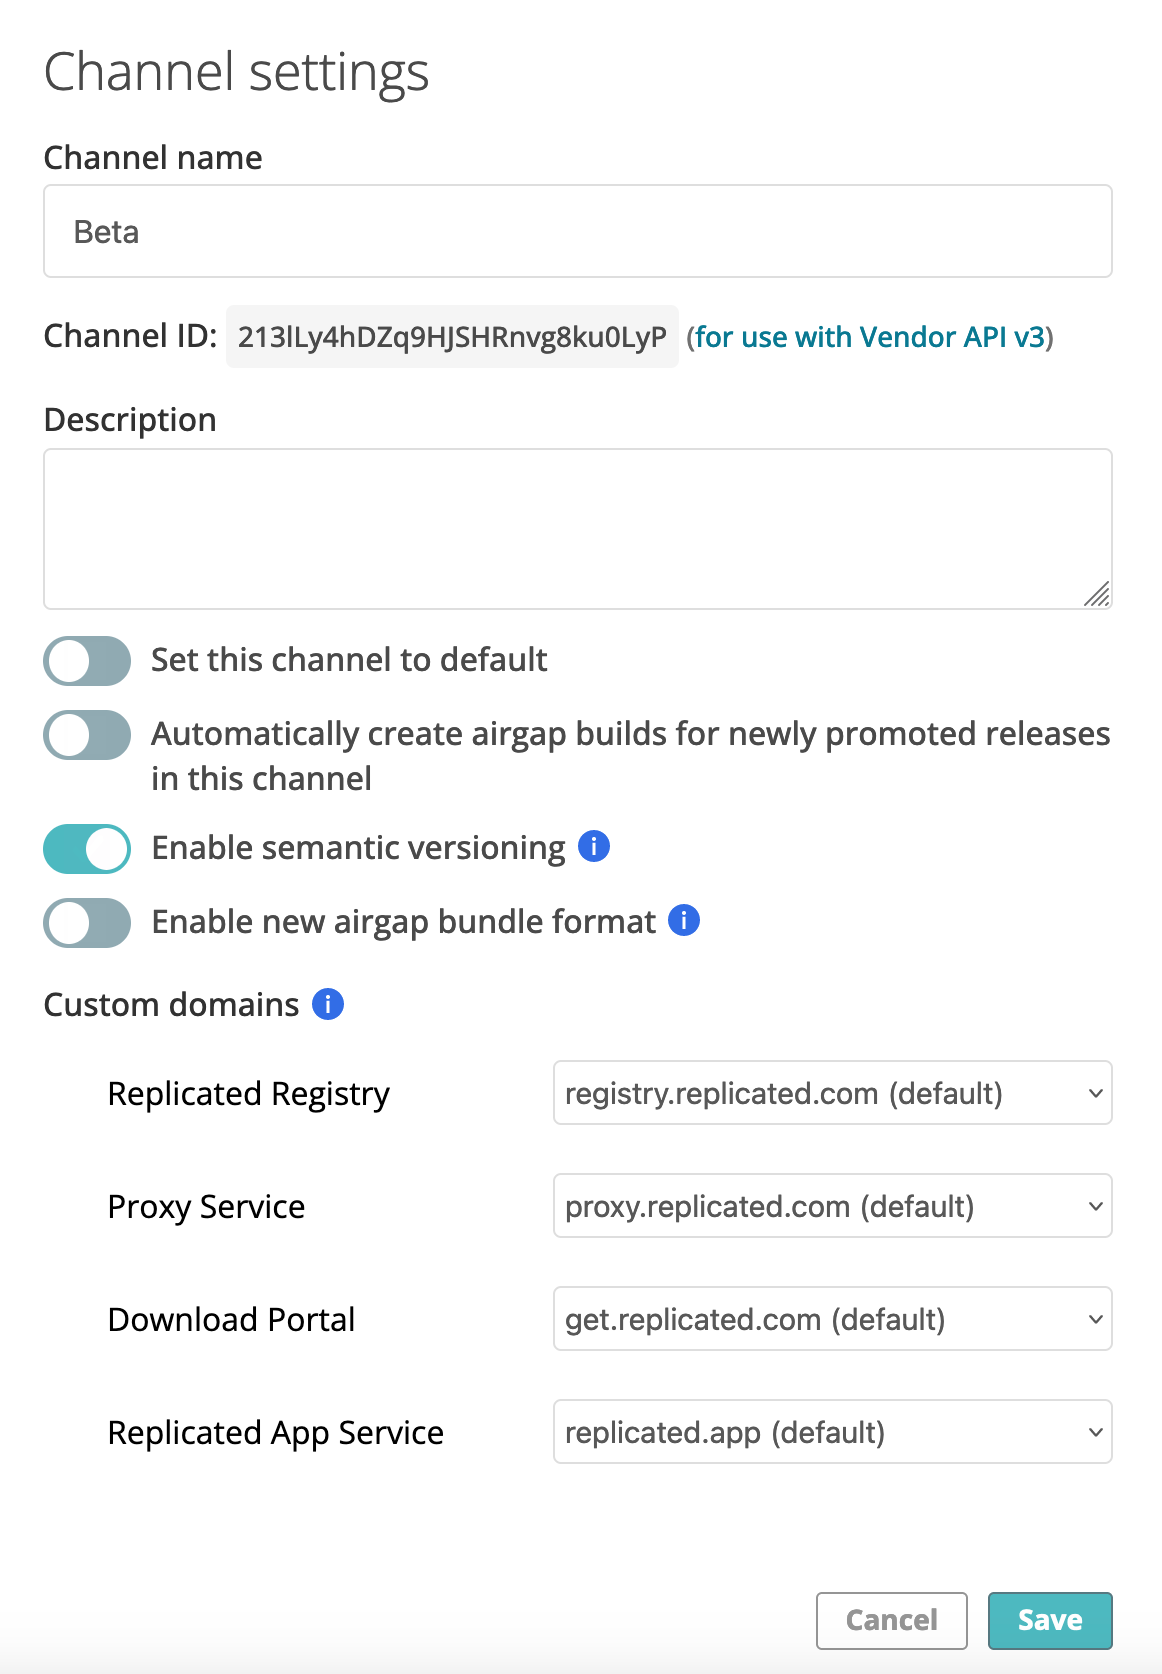The width and height of the screenshot is (1162, 1674).
Task: Click the info icon beside Enable new airgap bundle format
Action: coord(683,921)
